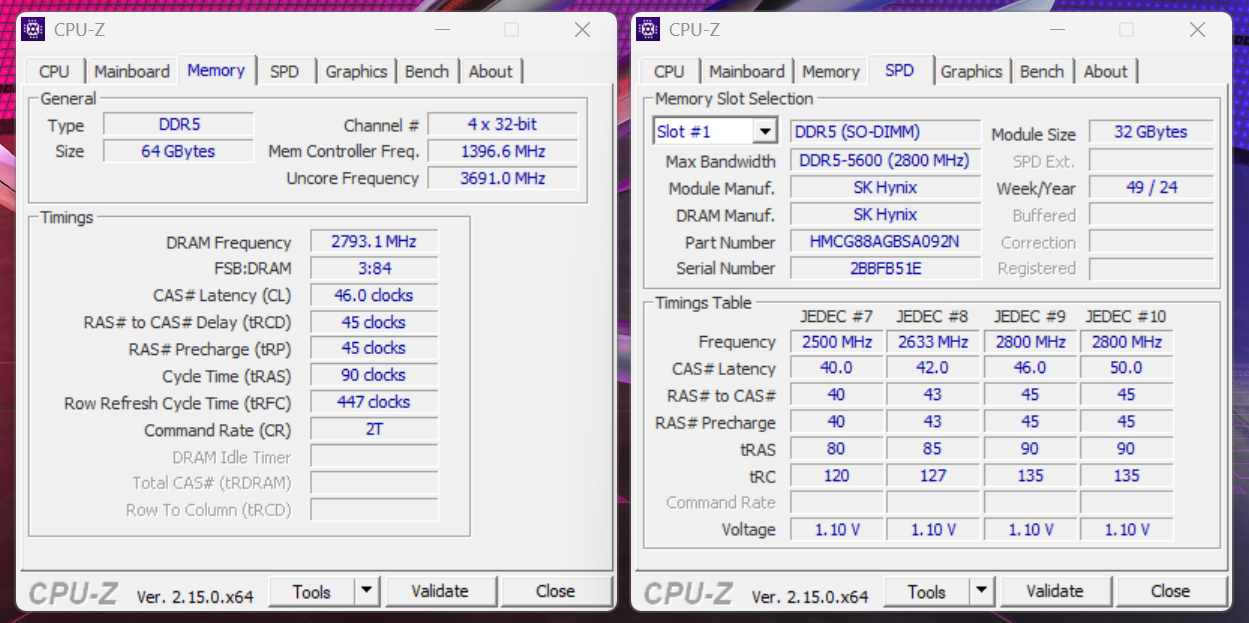Open the SPD tab in the left window
The image size is (1249, 623).
(285, 71)
